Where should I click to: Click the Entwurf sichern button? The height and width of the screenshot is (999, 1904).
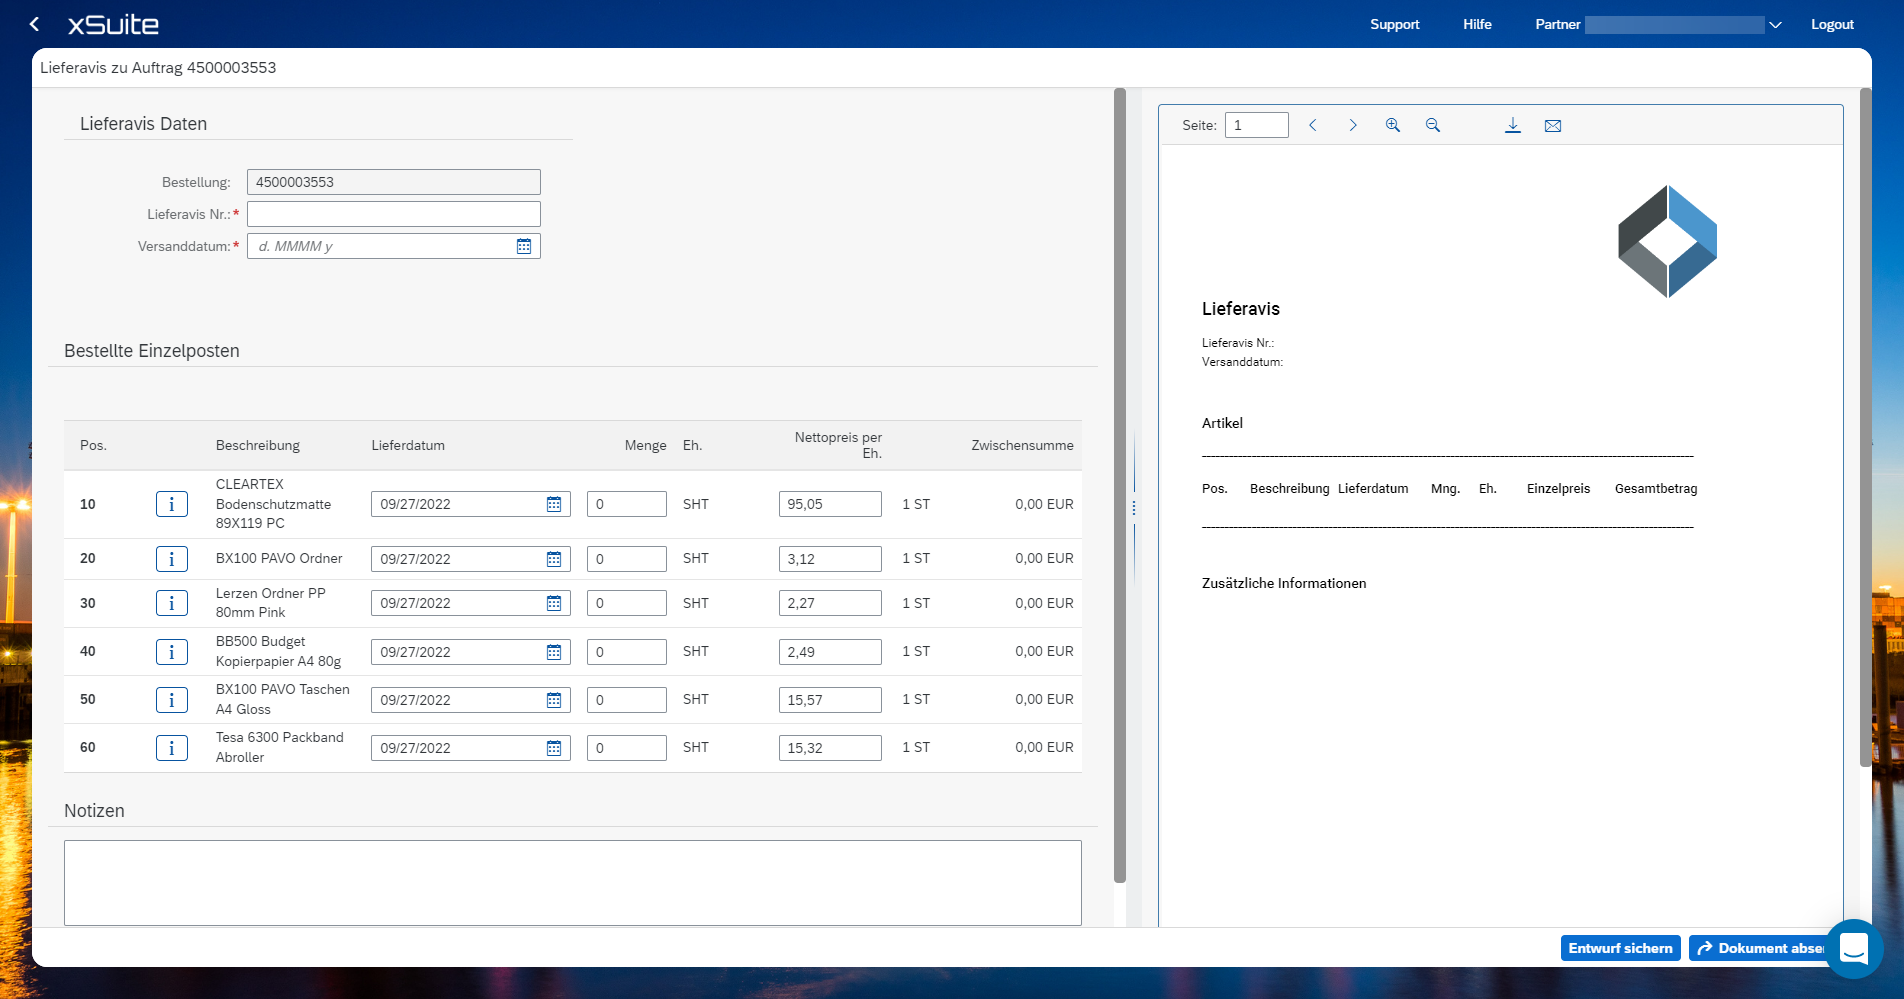pyautogui.click(x=1619, y=948)
